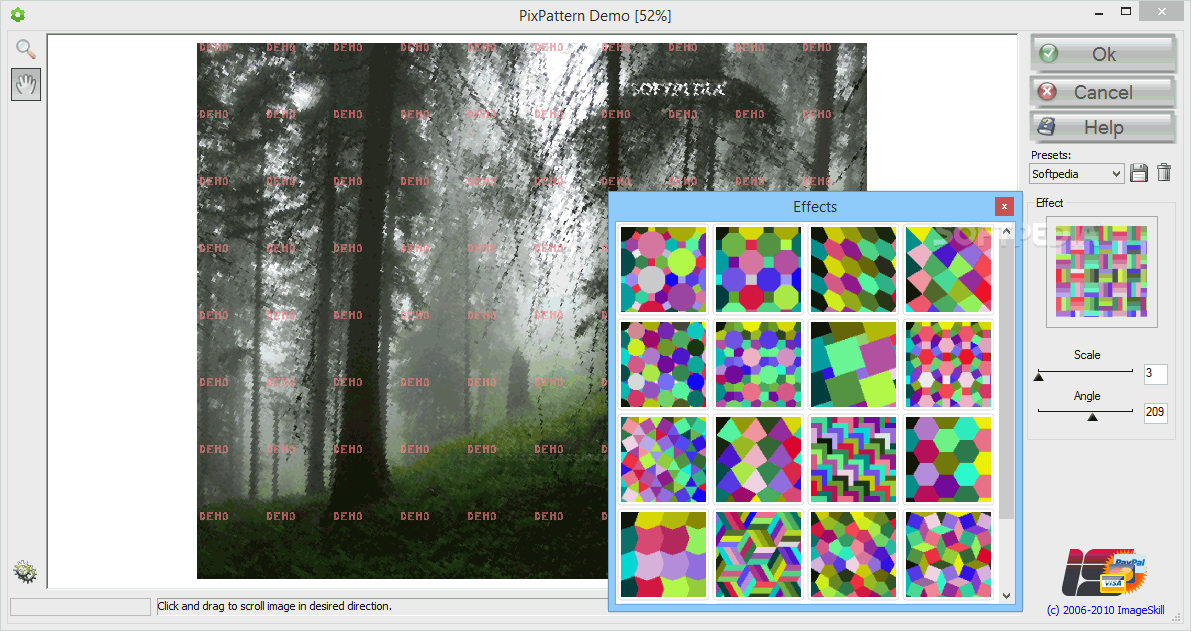The image size is (1191, 631).
Task: Click the Effects panel scroll down arrow
Action: tap(1006, 596)
